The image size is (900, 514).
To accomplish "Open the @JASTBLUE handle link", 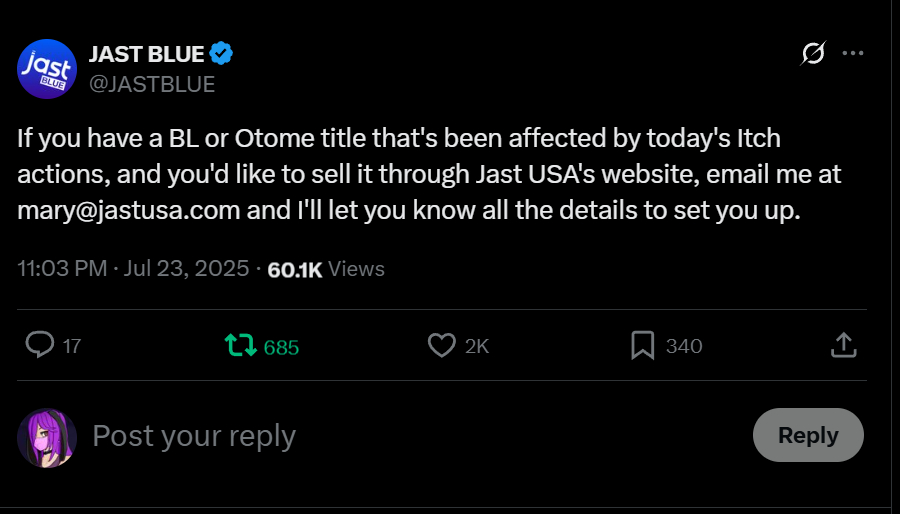I will point(152,84).
